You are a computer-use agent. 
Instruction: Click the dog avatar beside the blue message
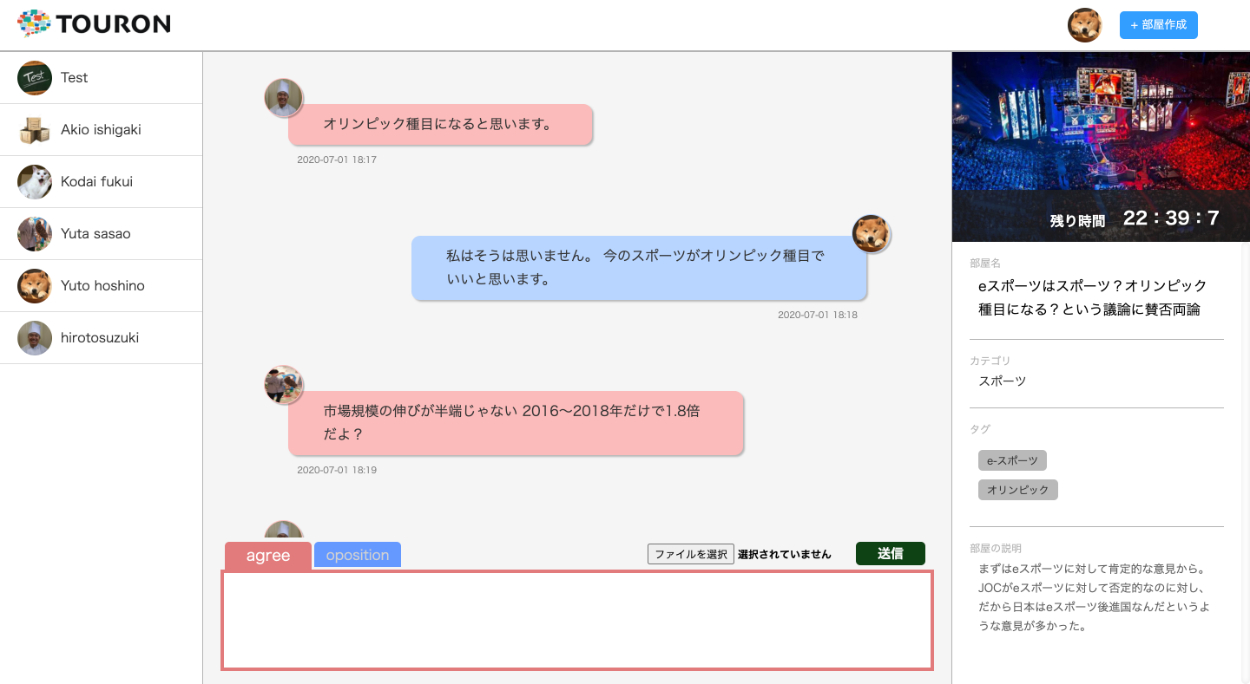pyautogui.click(x=871, y=234)
